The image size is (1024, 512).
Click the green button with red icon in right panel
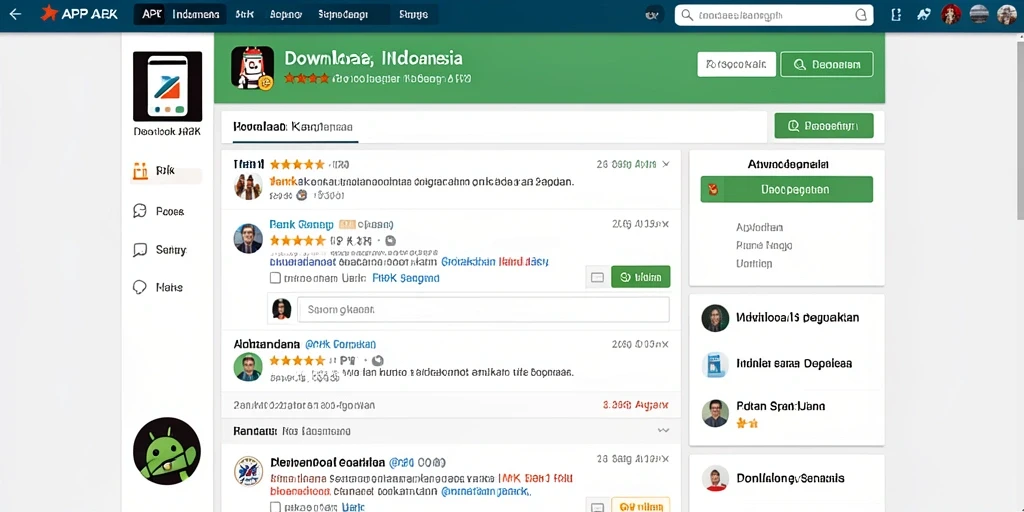pos(786,189)
